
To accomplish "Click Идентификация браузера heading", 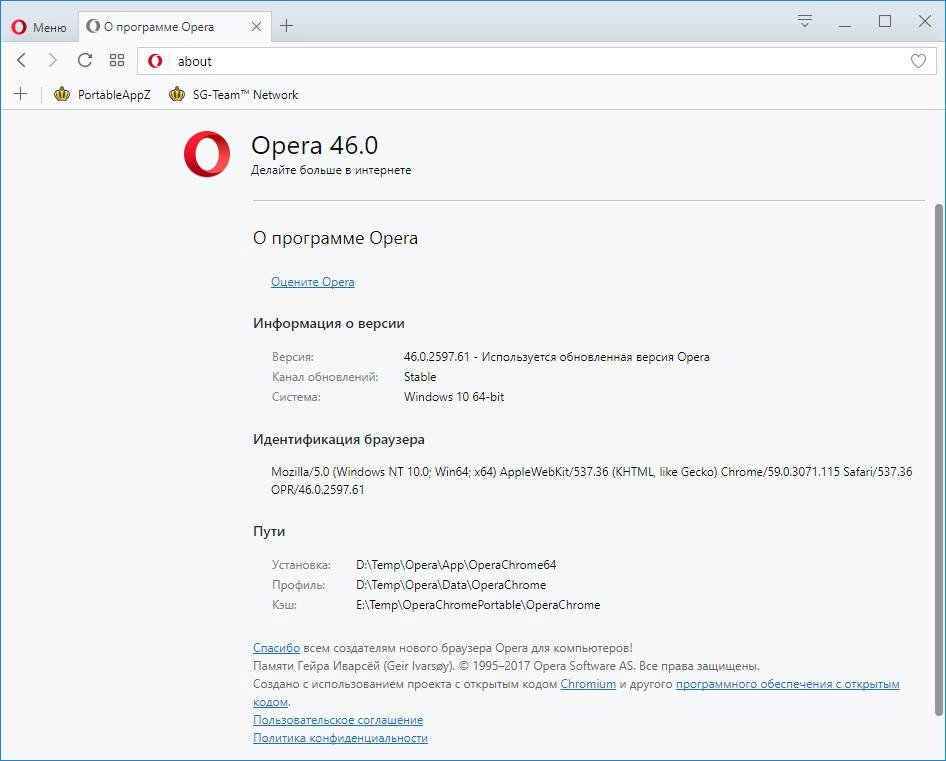I will (338, 439).
